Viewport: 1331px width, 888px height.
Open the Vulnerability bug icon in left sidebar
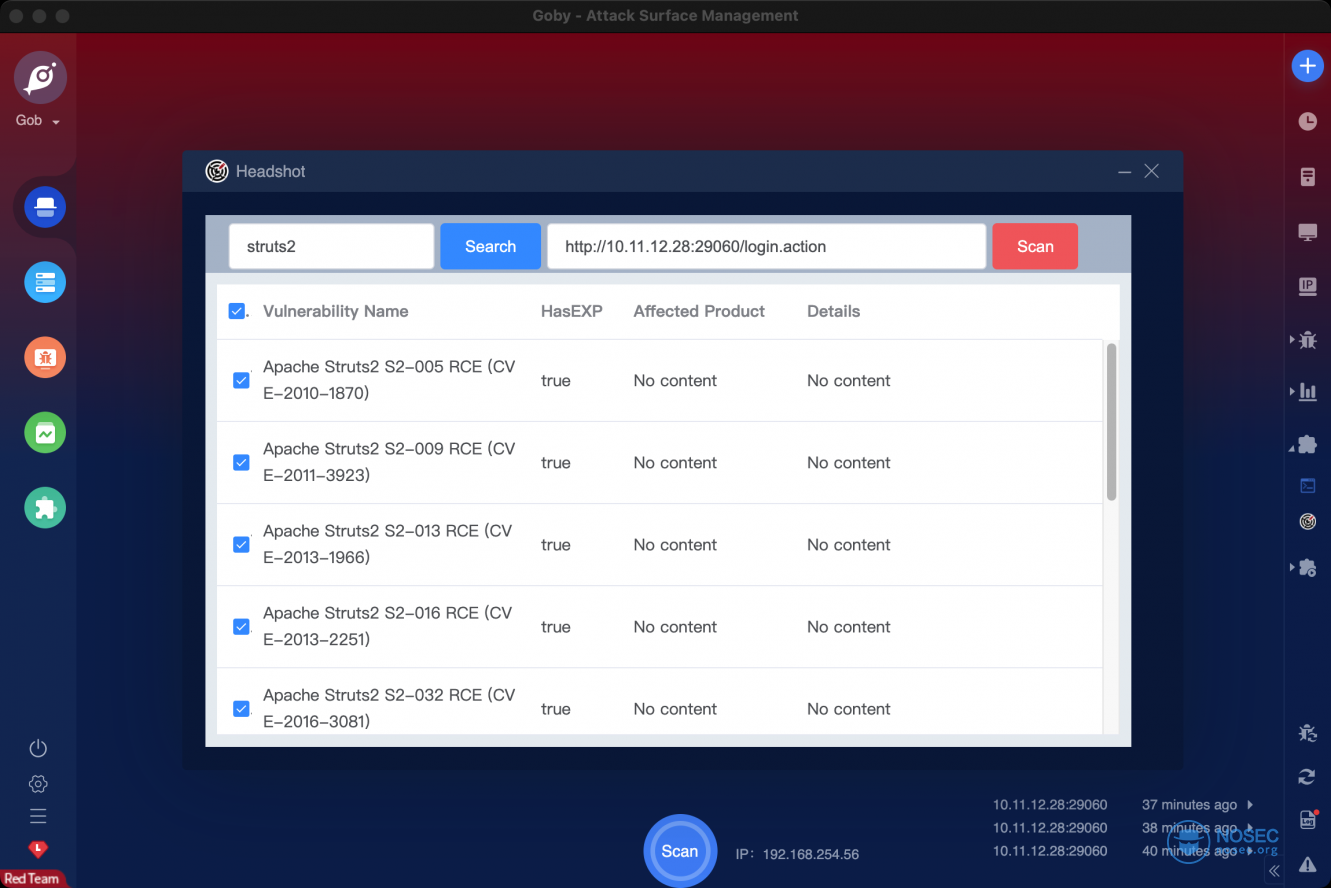click(45, 357)
